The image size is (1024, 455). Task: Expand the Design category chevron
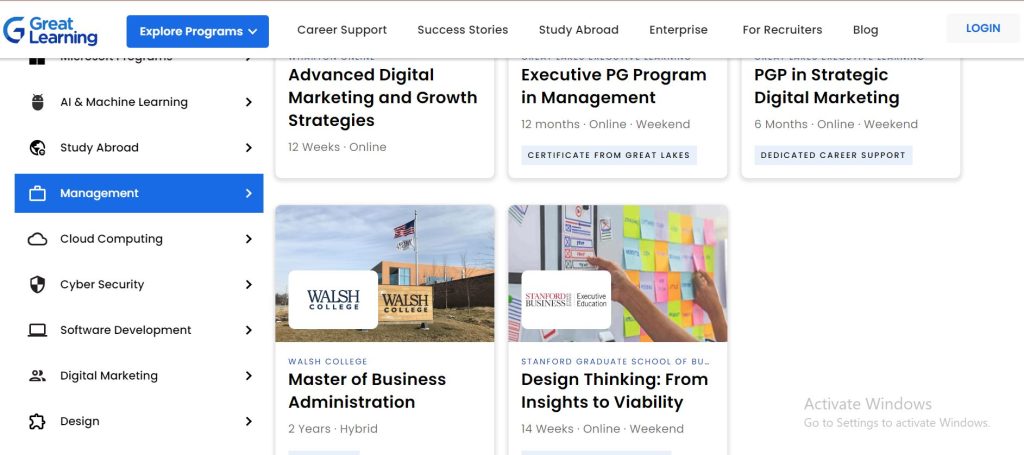(x=249, y=421)
